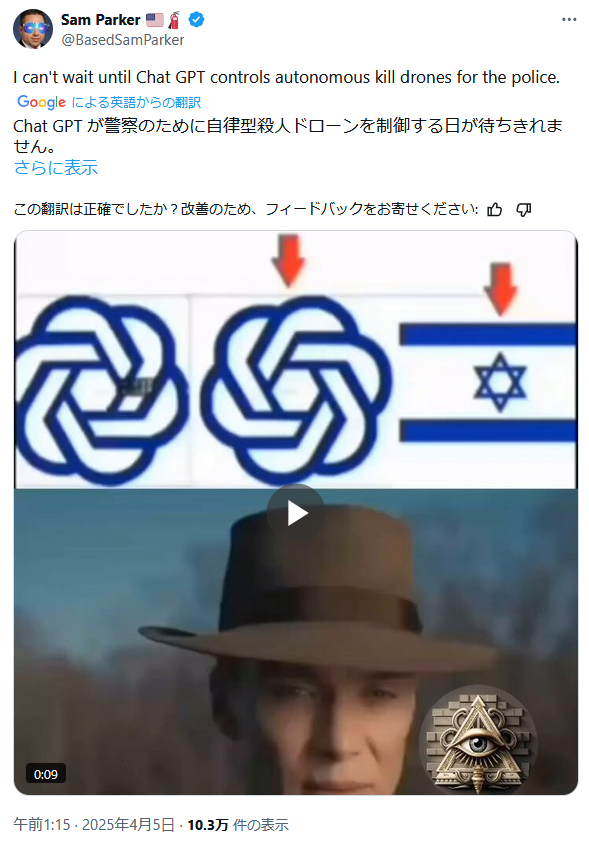Click the translated Japanese tweet text
Viewport: 589px width, 842px height.
click(x=288, y=135)
